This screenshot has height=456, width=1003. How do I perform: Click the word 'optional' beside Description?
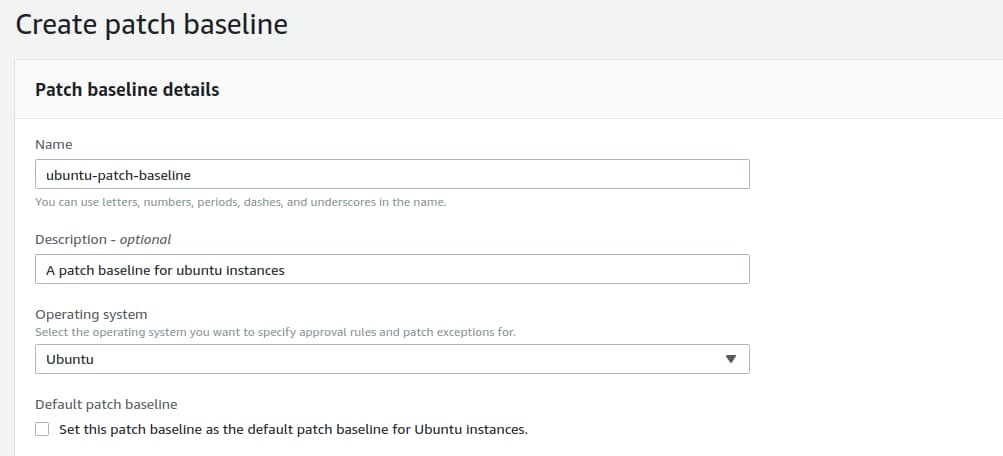pos(146,240)
